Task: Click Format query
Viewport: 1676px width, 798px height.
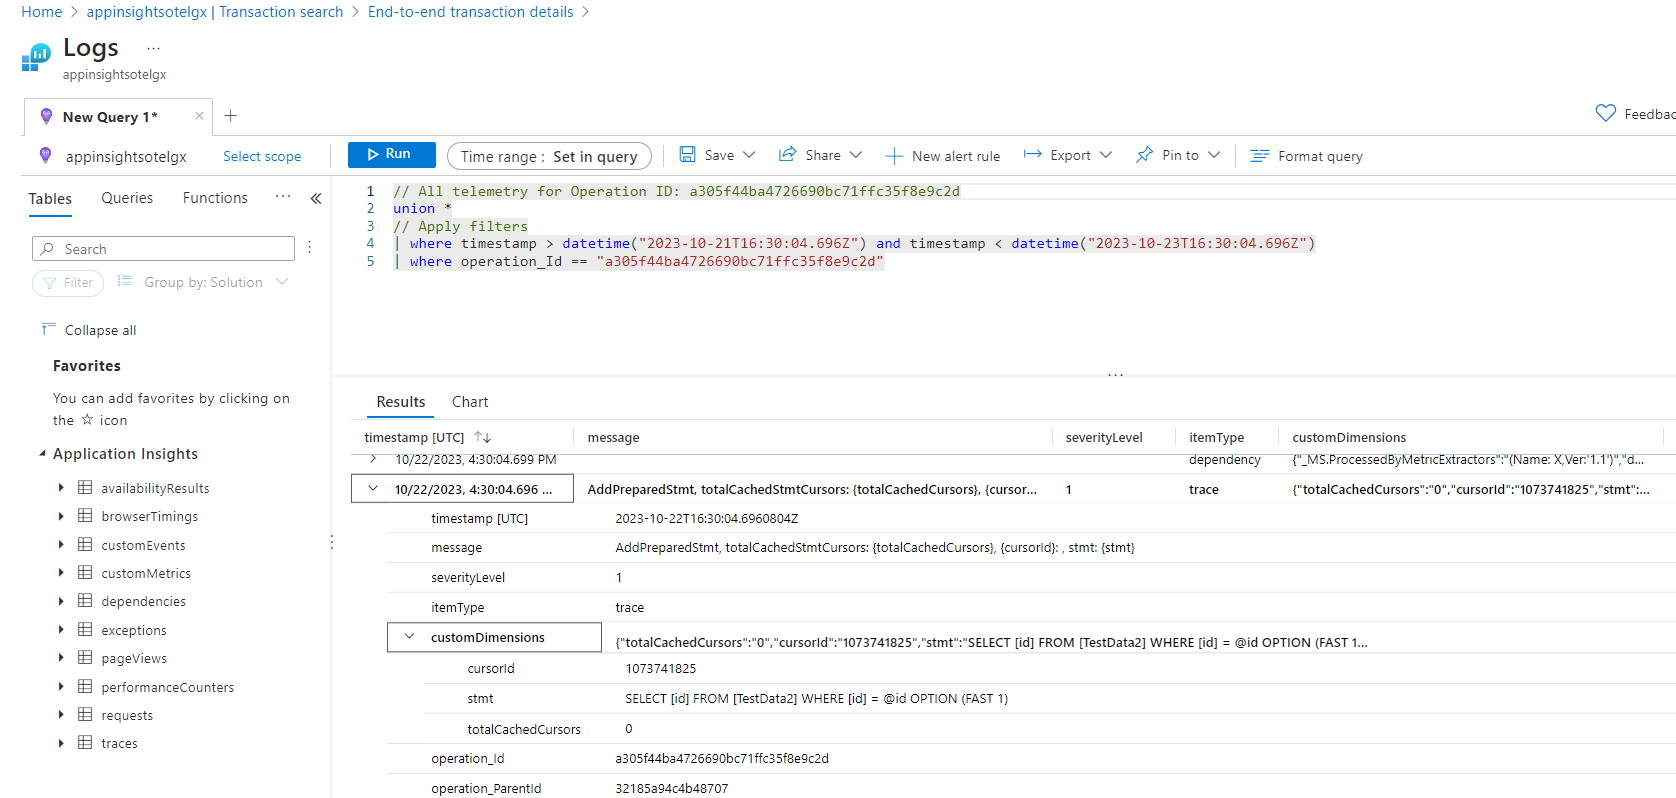Action: 1307,156
